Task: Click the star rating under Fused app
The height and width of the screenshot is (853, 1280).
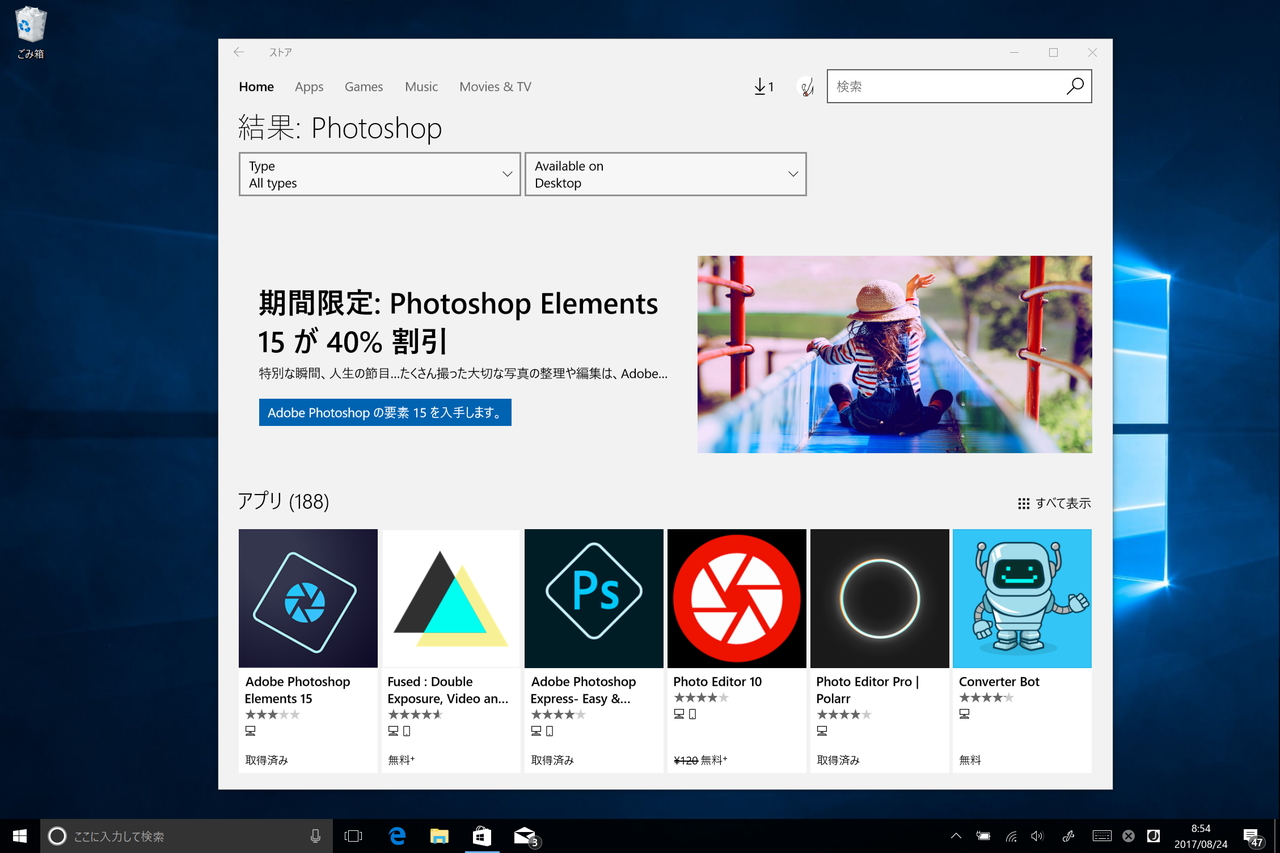Action: 415,715
